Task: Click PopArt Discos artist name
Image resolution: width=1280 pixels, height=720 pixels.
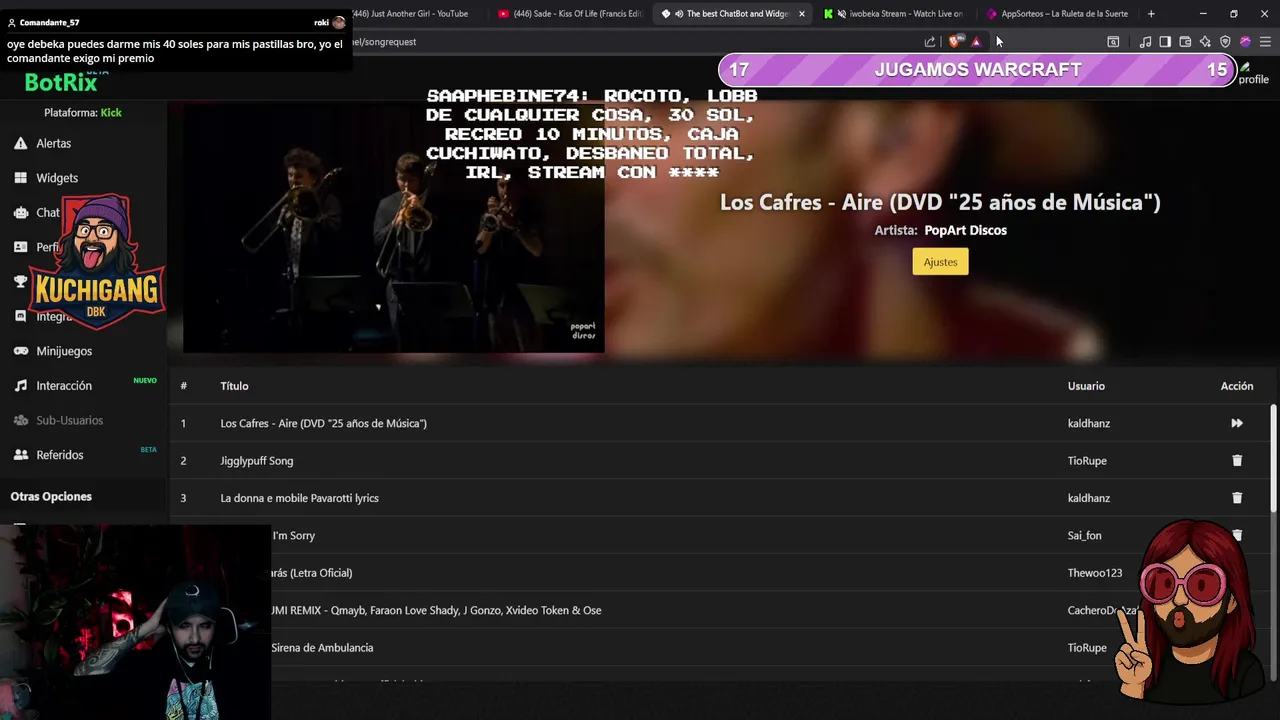Action: pos(965,230)
